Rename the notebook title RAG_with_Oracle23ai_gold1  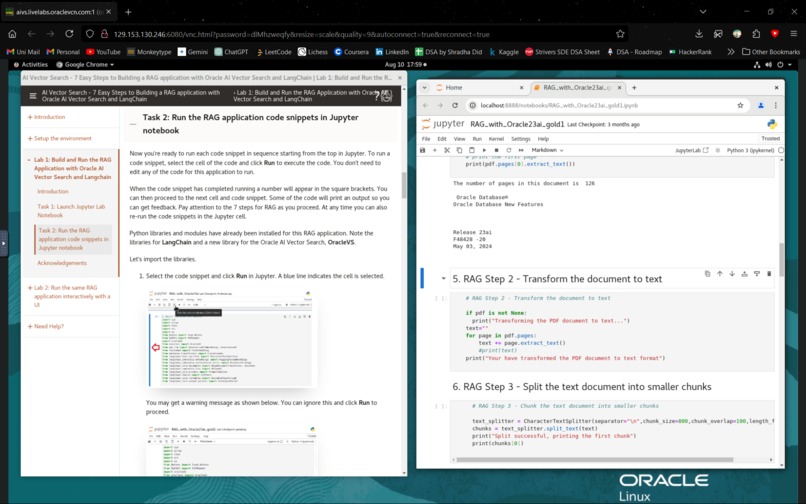click(517, 124)
